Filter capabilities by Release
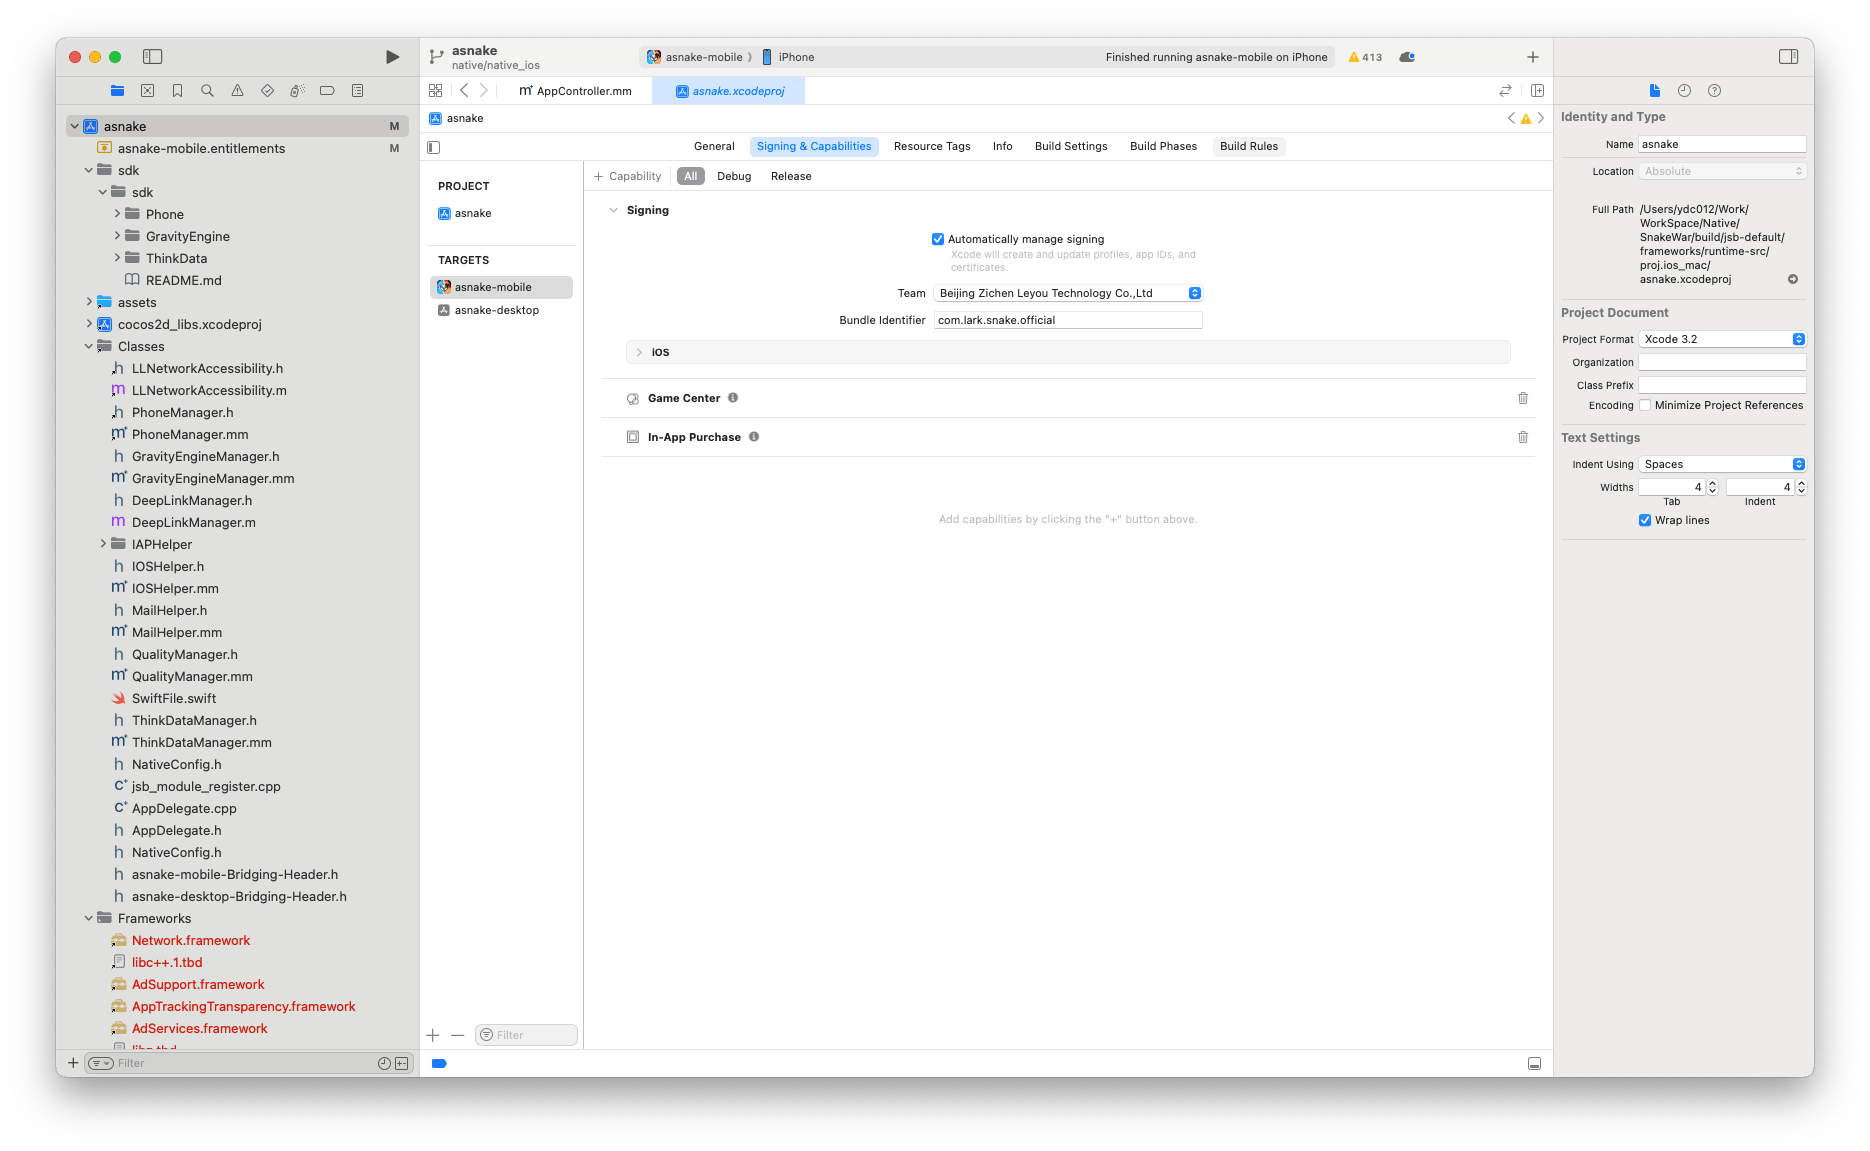 (791, 176)
